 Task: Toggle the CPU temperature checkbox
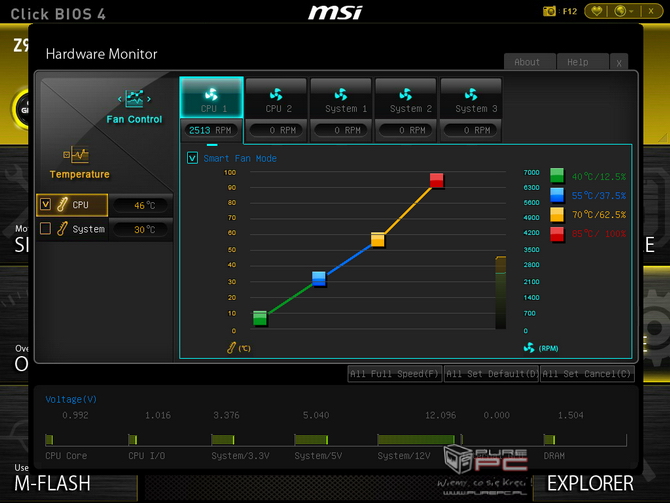(45, 204)
